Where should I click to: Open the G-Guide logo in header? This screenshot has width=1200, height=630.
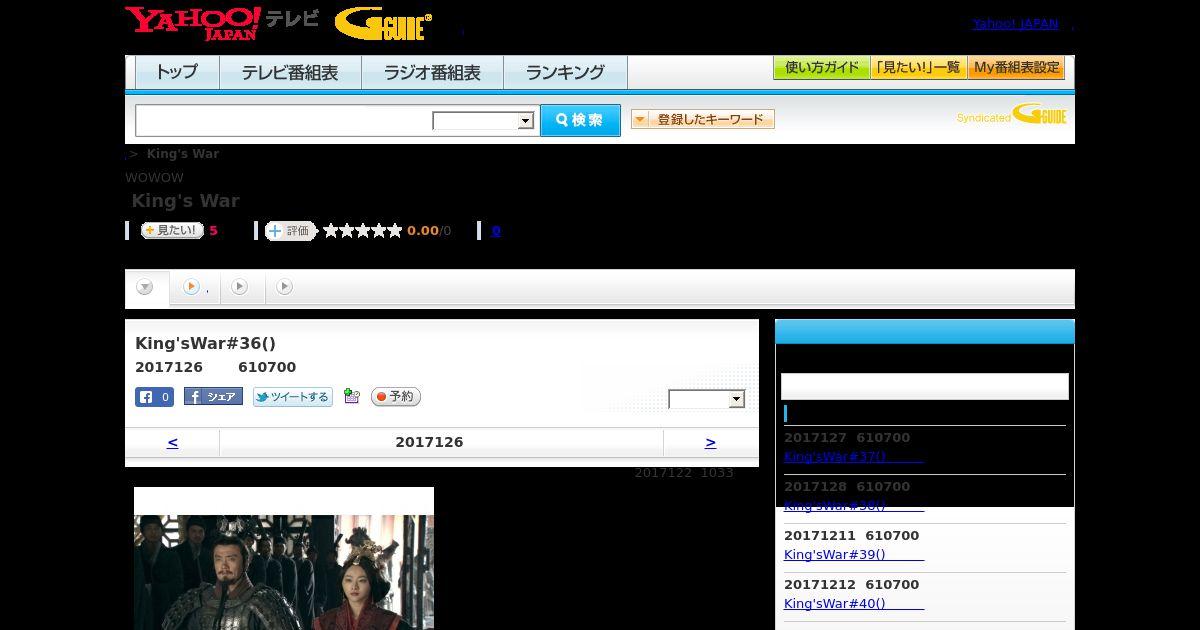(x=383, y=24)
